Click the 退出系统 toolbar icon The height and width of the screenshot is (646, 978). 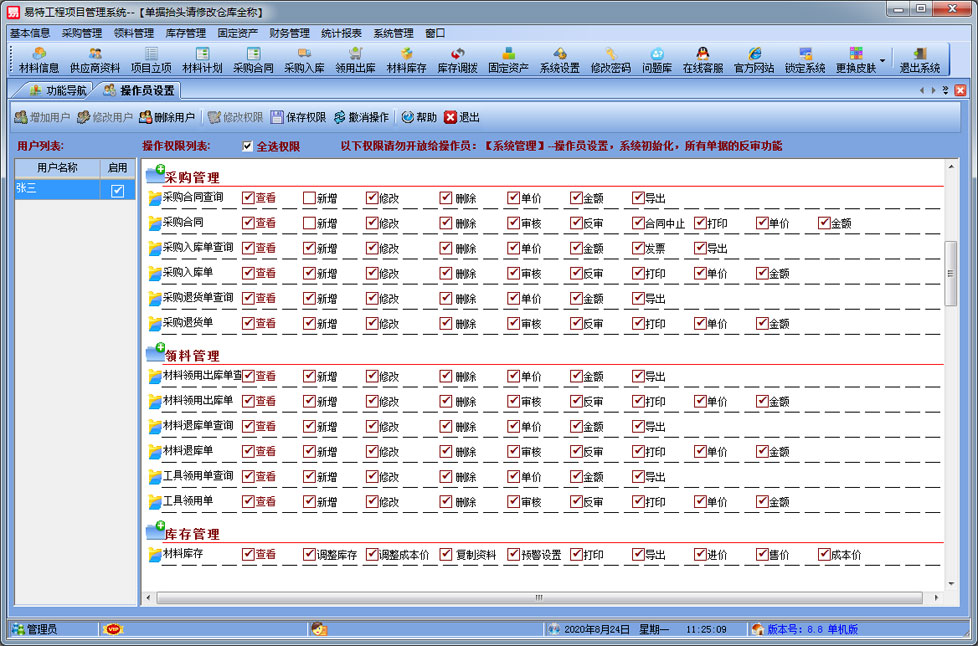(919, 60)
